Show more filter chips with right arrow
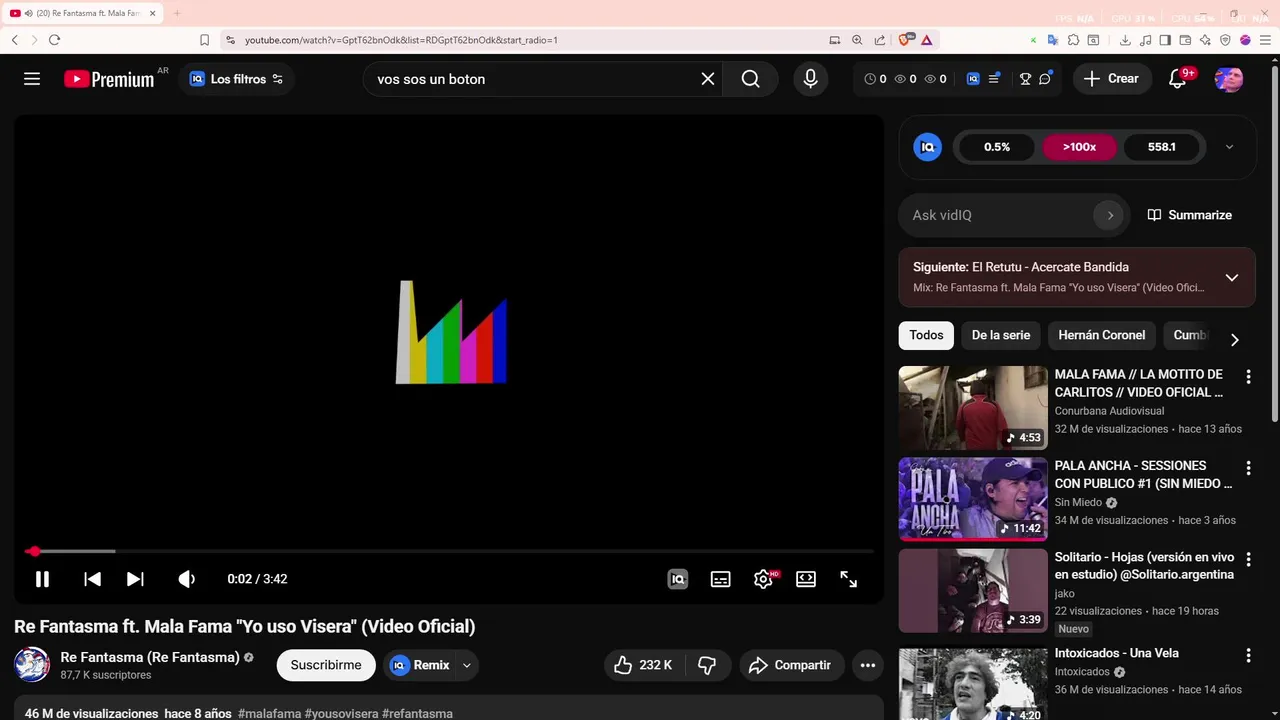The height and width of the screenshot is (720, 1280). pos(1234,340)
